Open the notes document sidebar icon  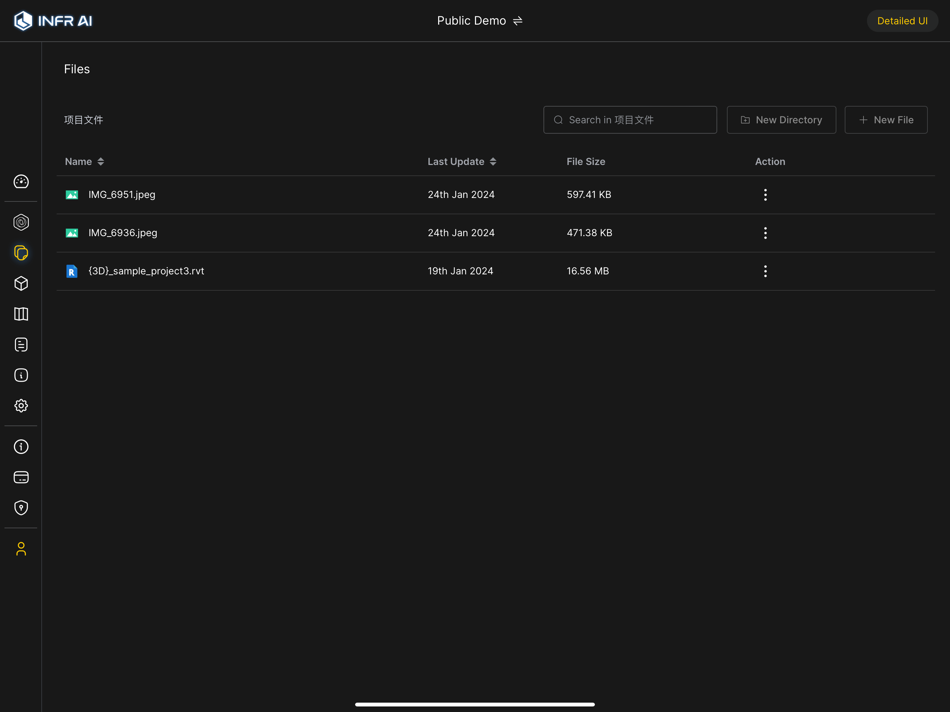tap(20, 344)
